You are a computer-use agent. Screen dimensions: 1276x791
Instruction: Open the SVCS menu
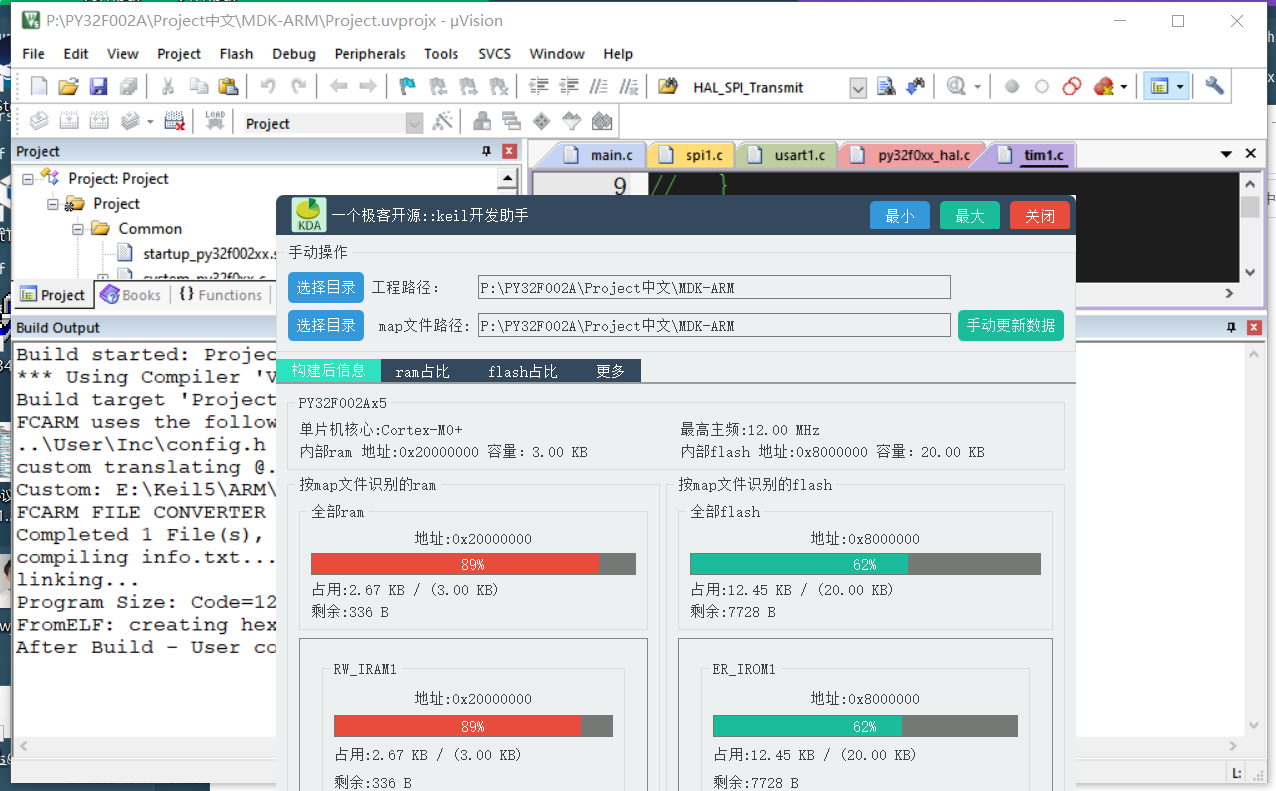[494, 54]
